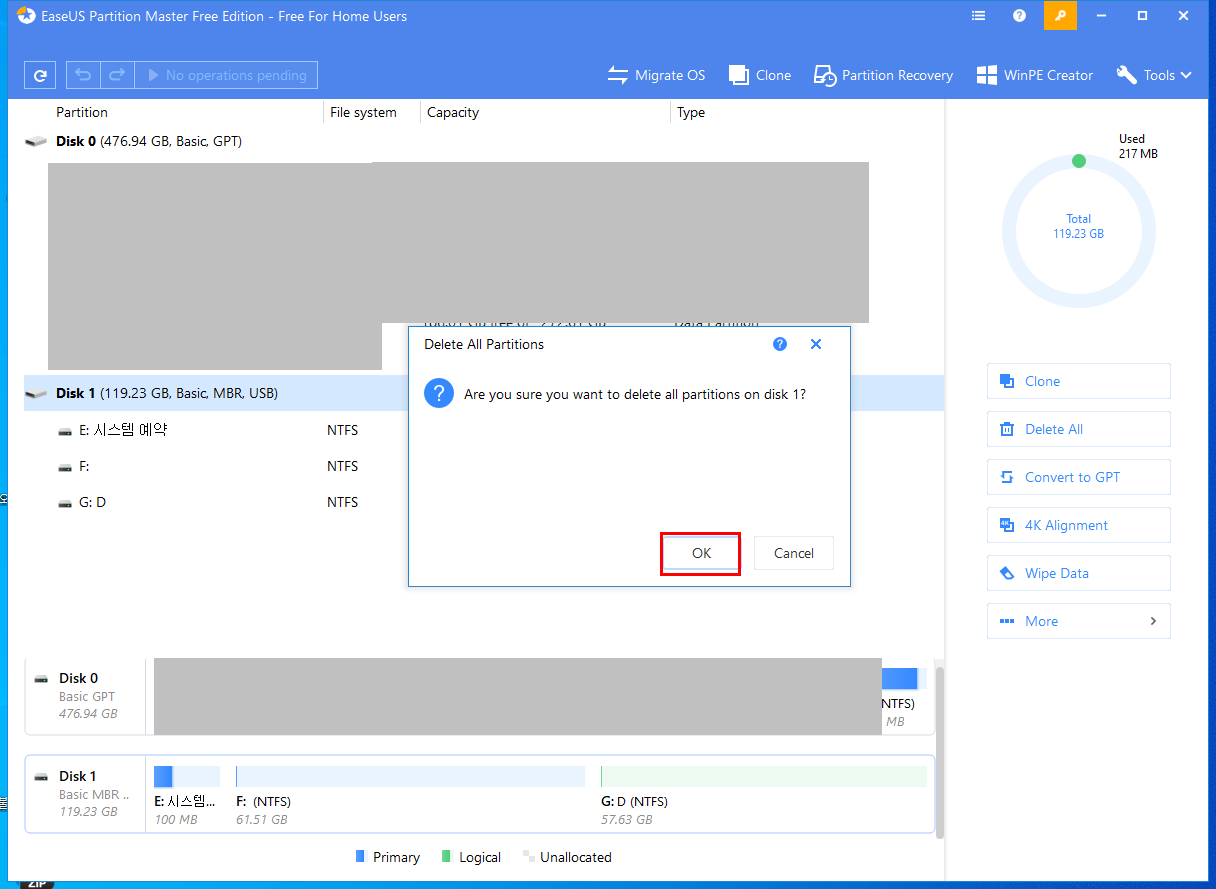Click the undo arrow icon

point(83,75)
